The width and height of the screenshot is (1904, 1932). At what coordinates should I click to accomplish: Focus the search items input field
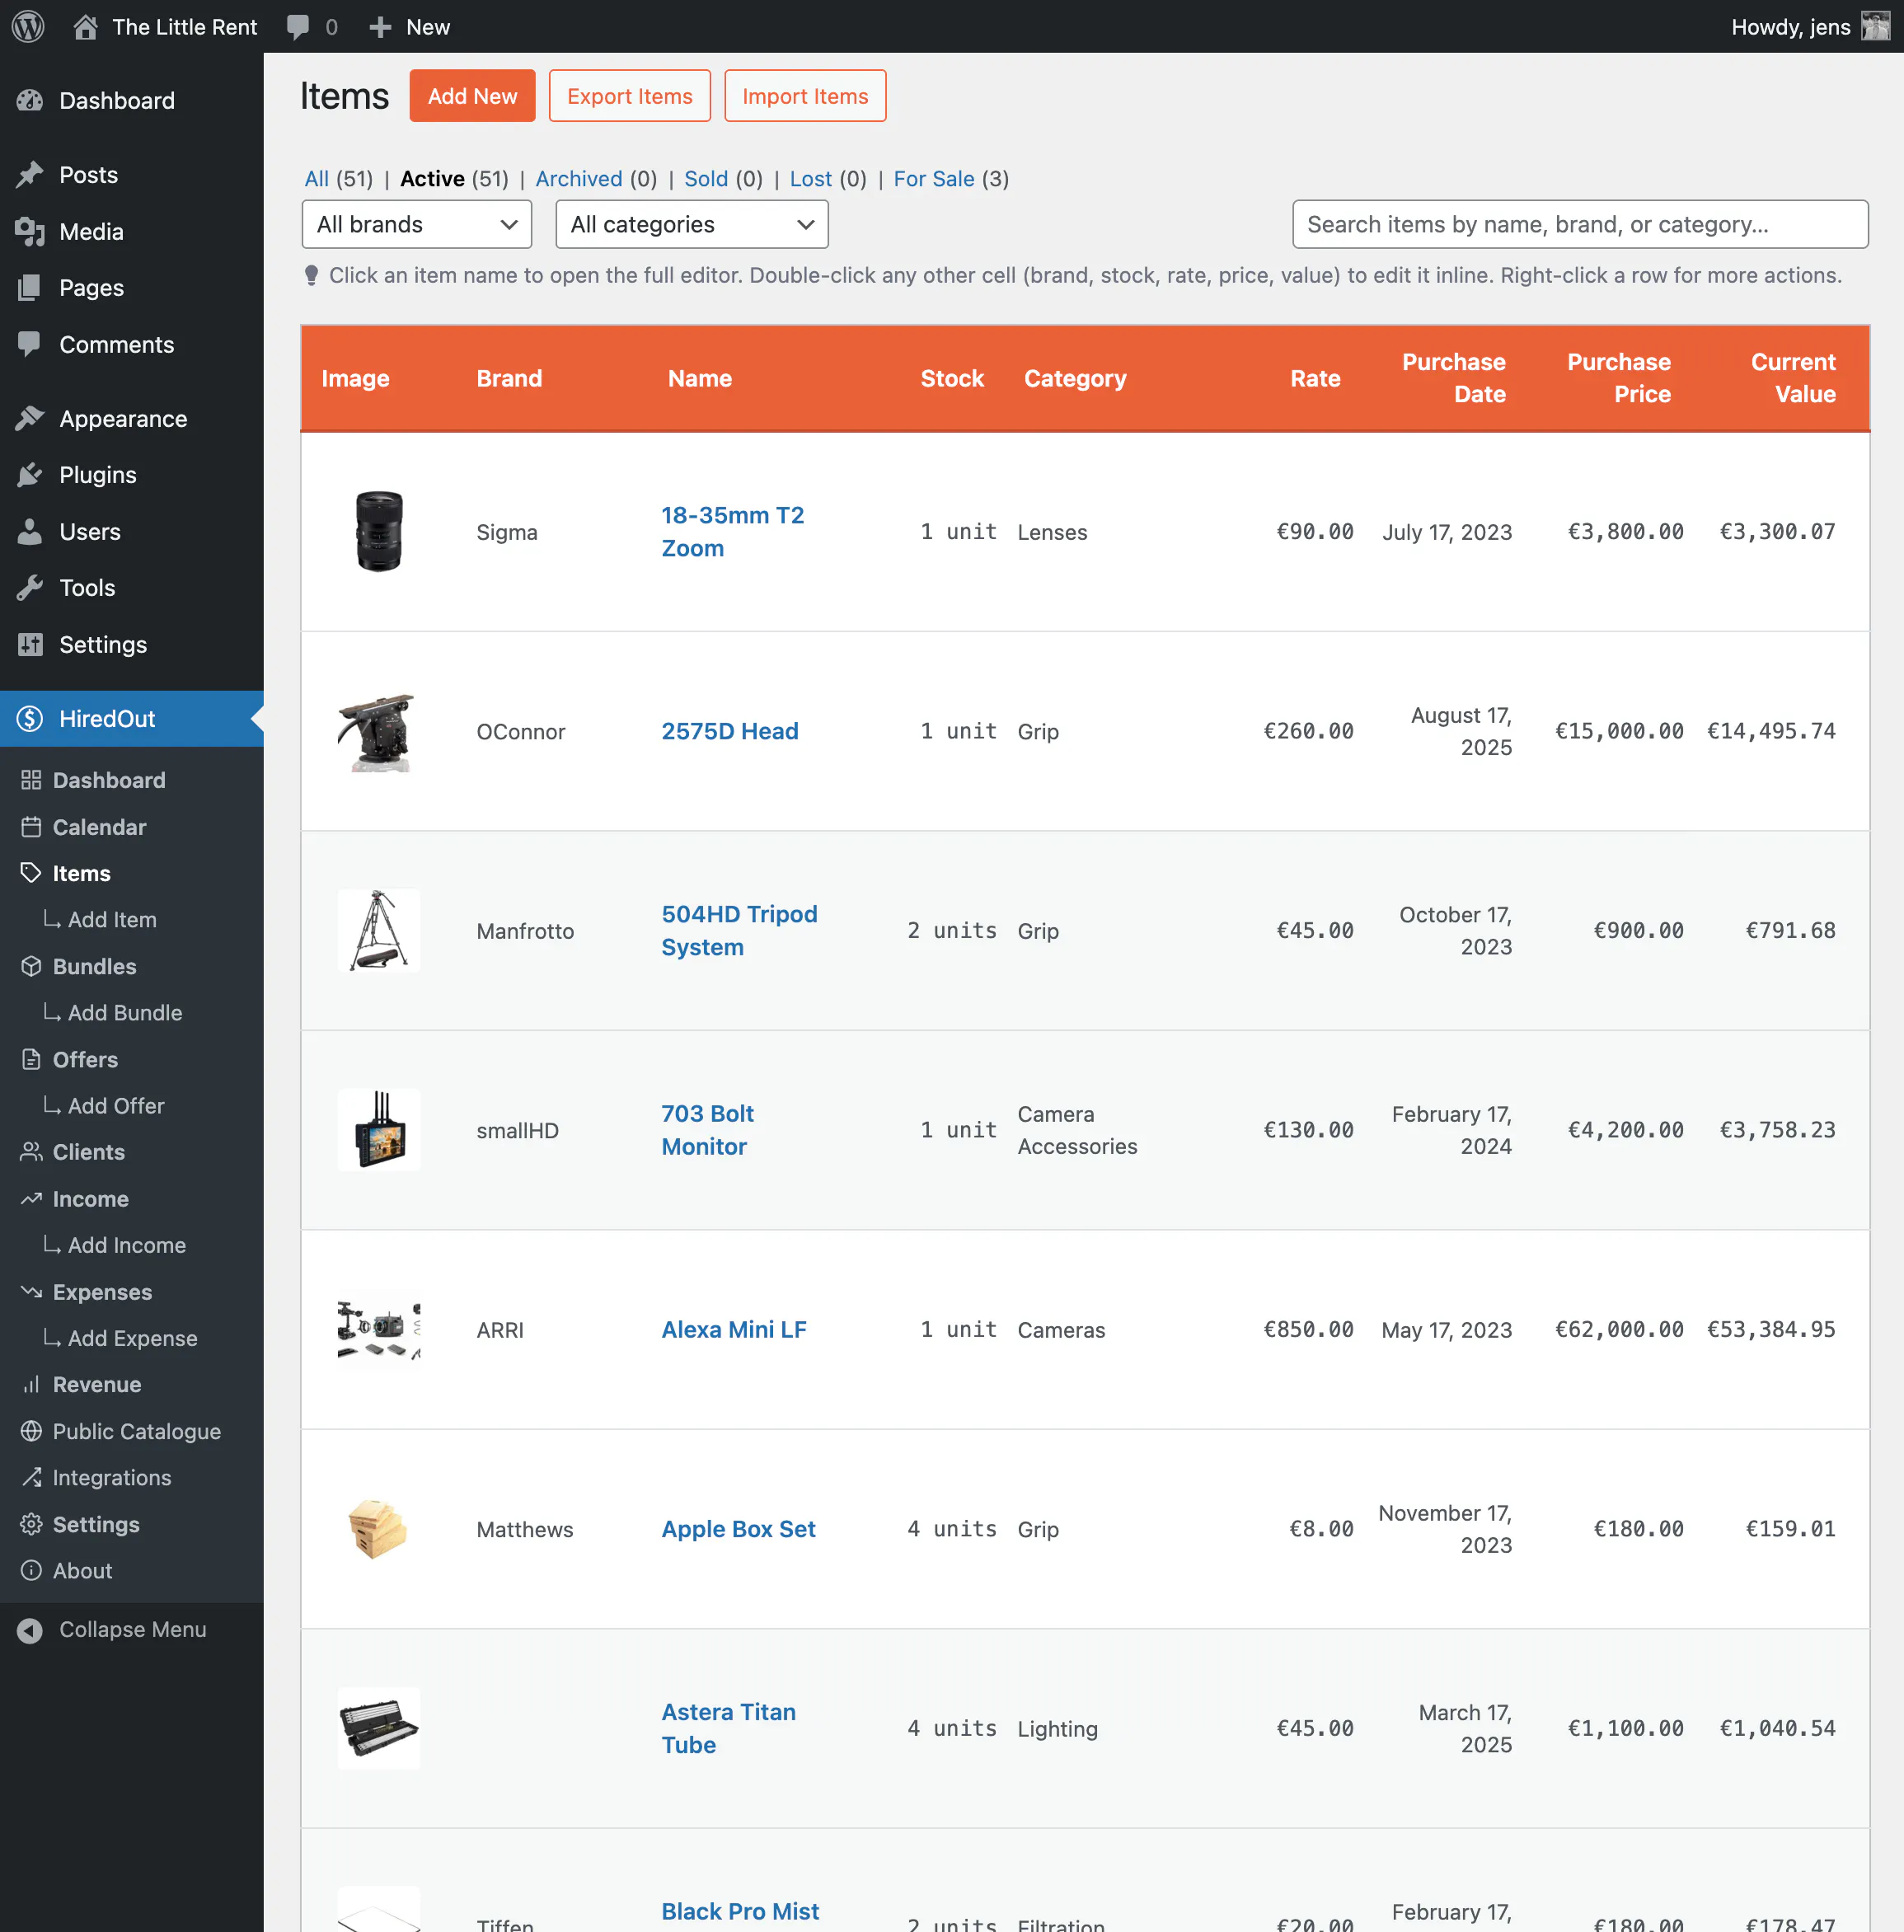[x=1580, y=224]
